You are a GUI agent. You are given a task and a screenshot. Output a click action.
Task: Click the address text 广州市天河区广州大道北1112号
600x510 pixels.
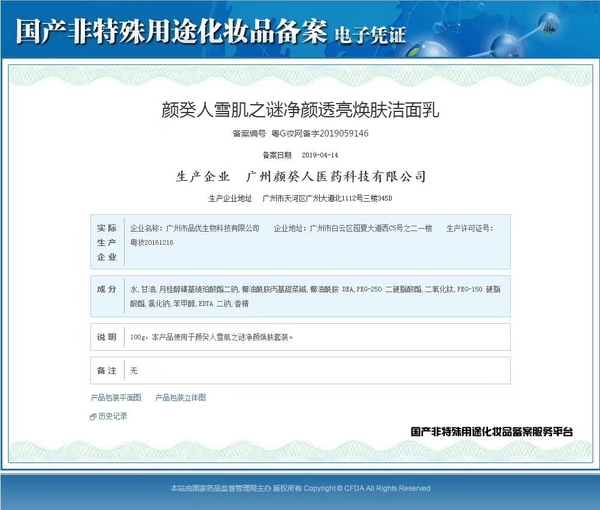tap(313, 198)
